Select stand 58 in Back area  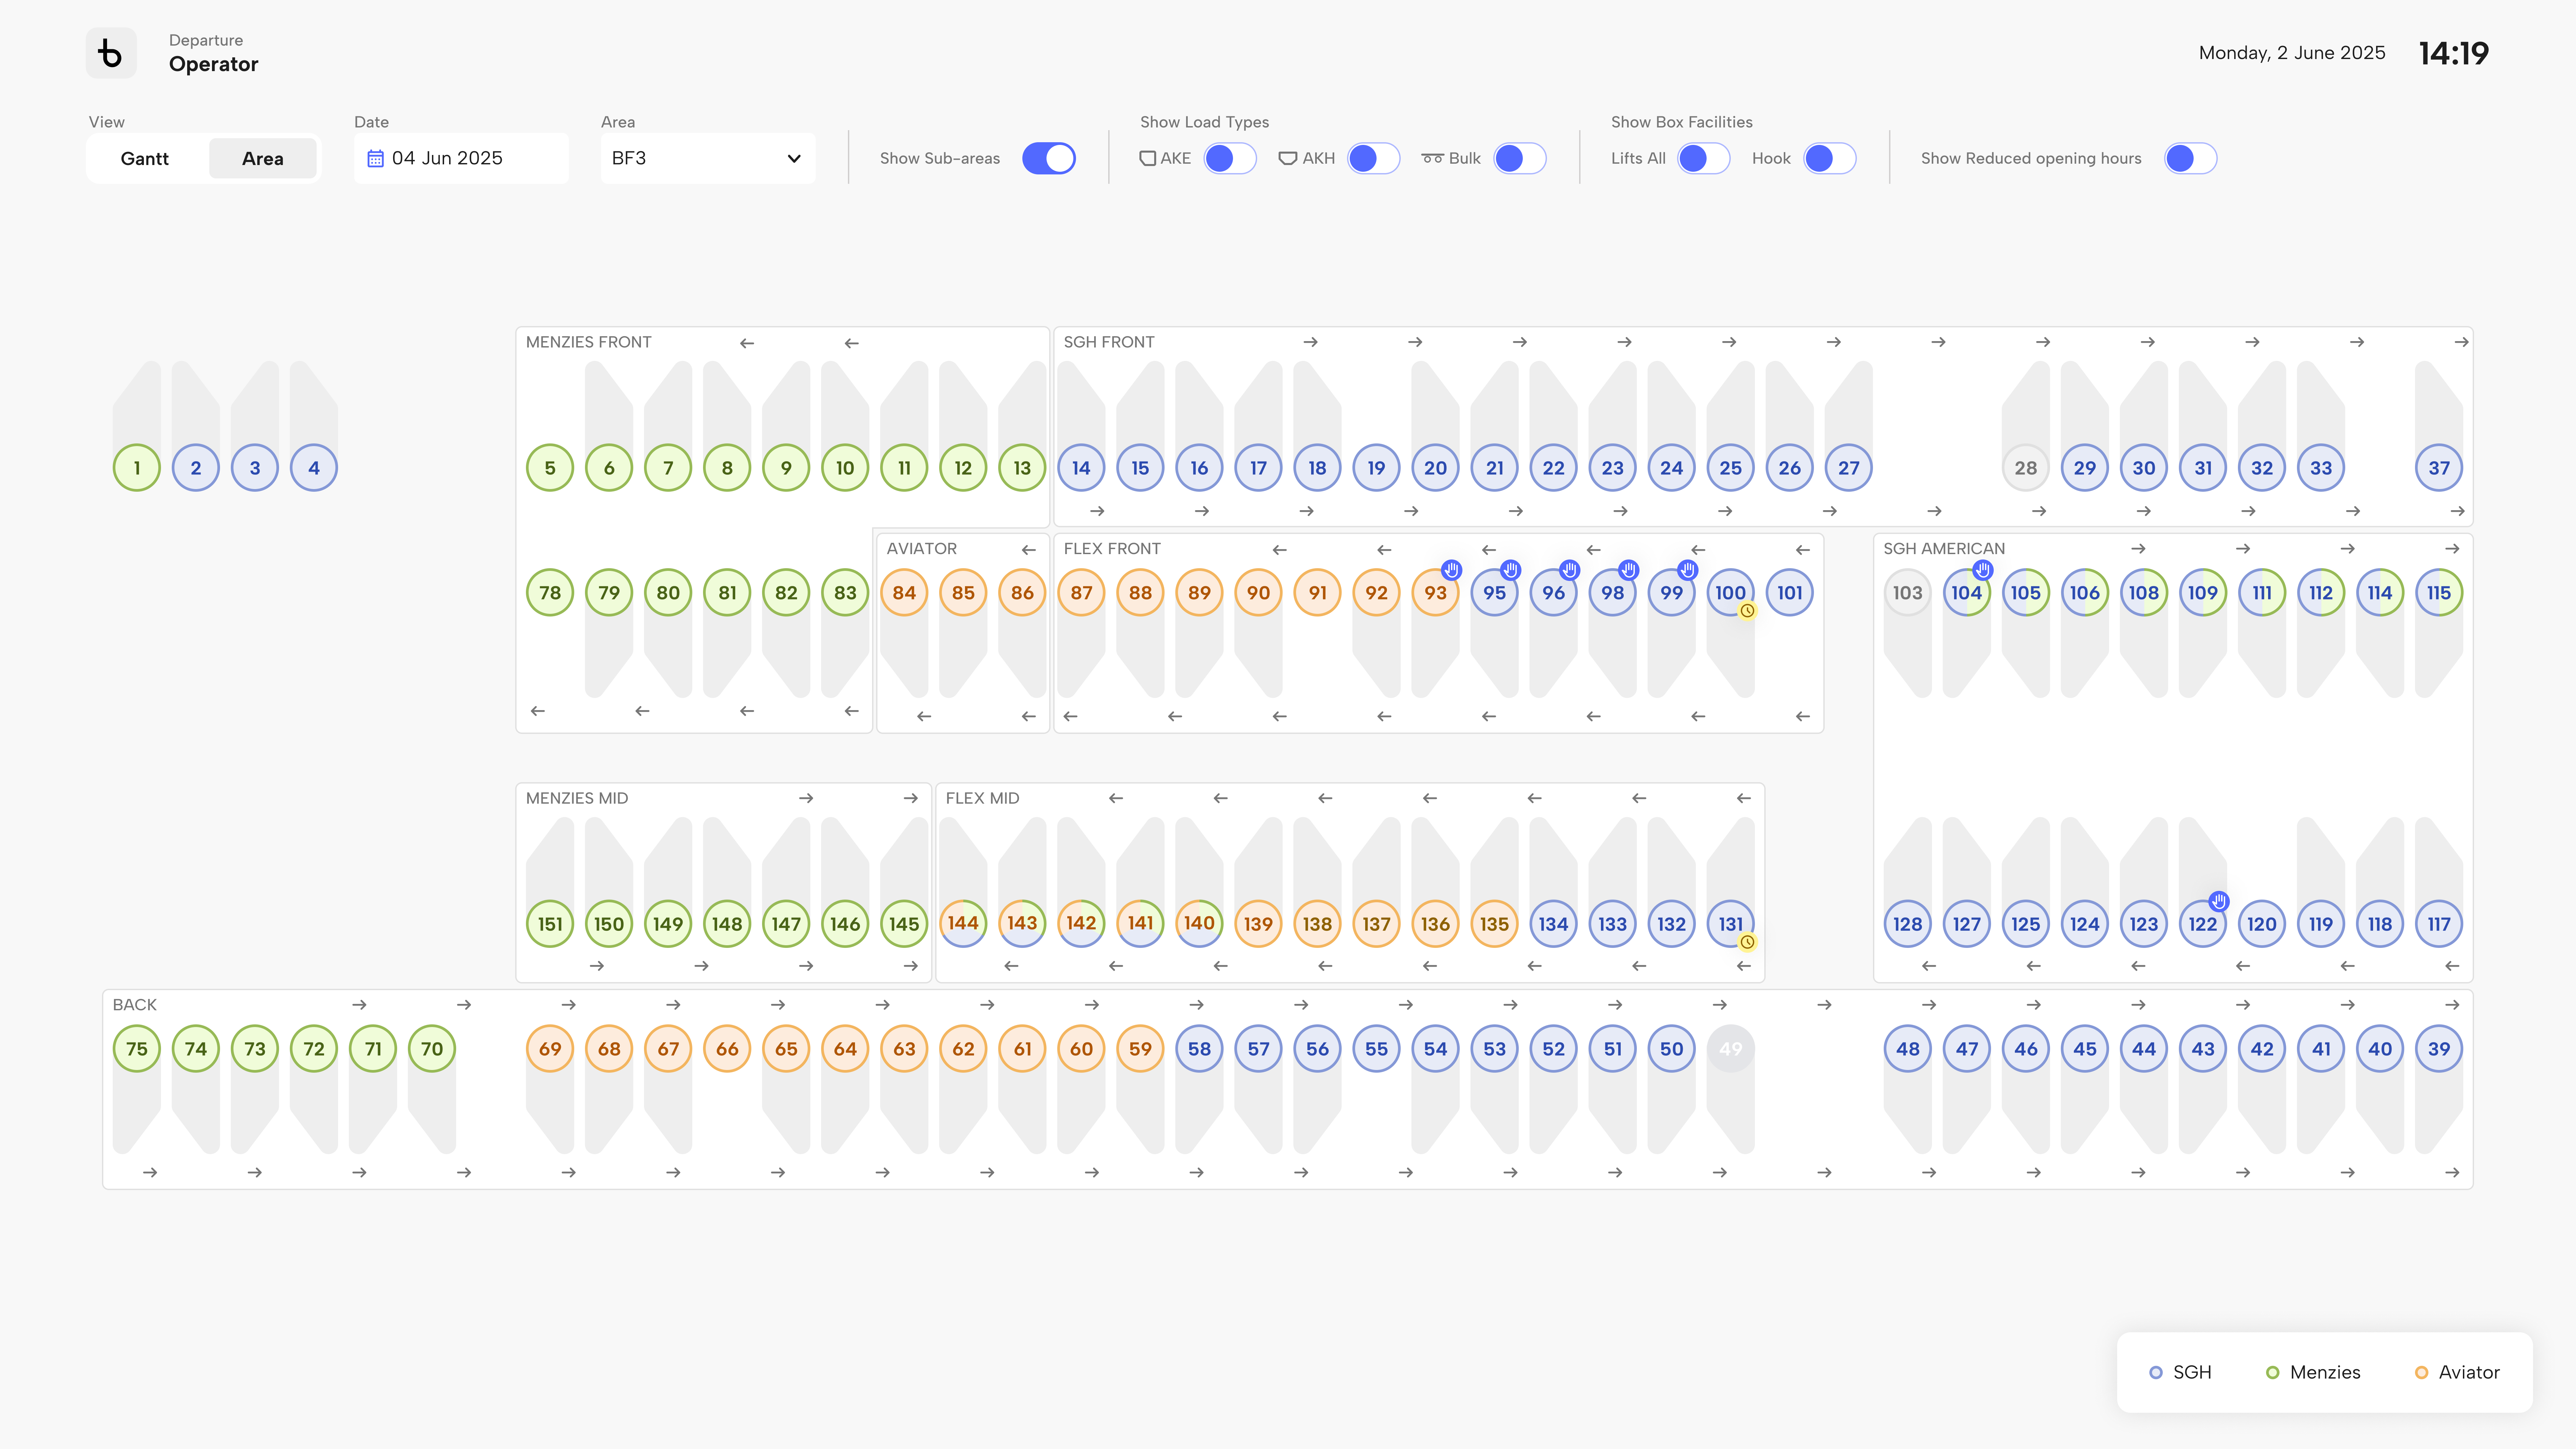pos(1199,1049)
